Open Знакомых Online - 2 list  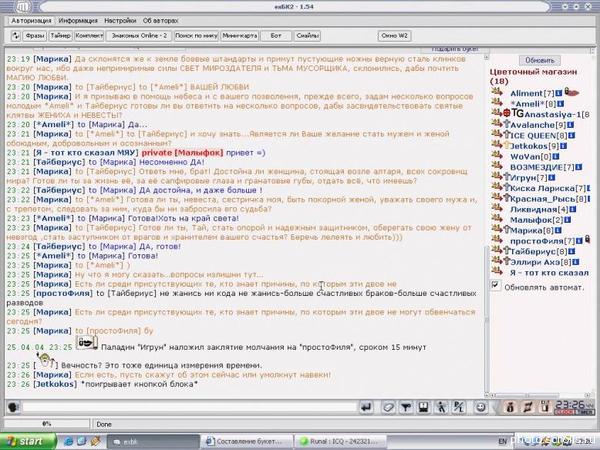tap(139, 36)
